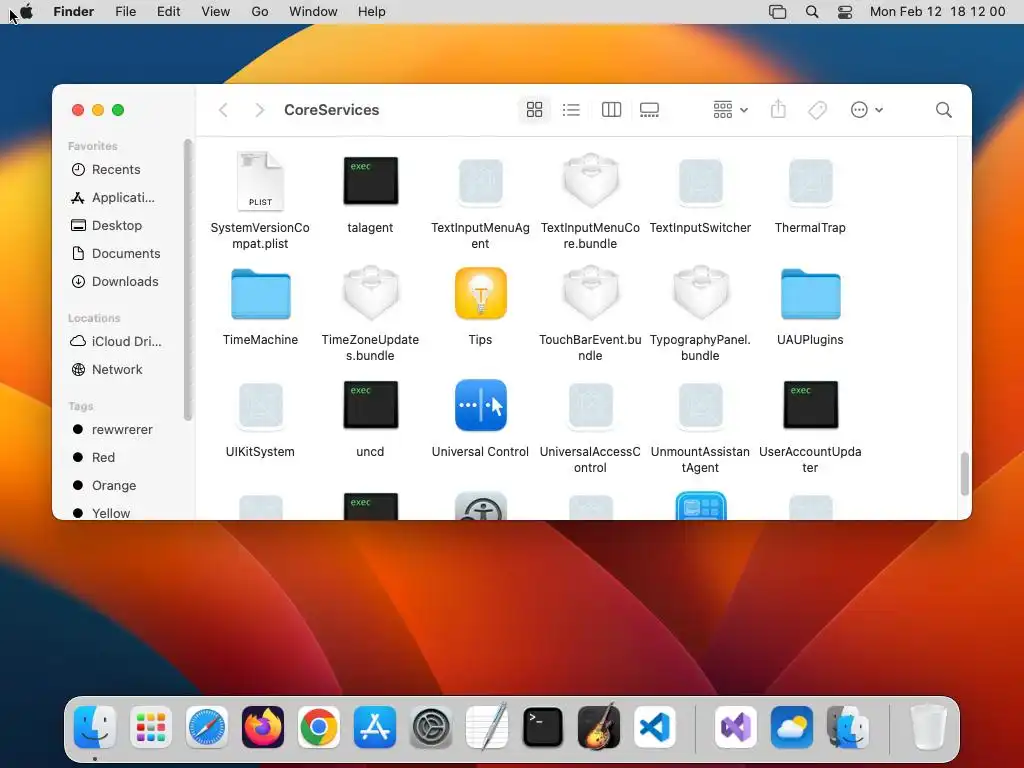Screen dimensions: 1024x768
Task: Select the UnmountAssistantAgent app icon
Action: point(700,406)
